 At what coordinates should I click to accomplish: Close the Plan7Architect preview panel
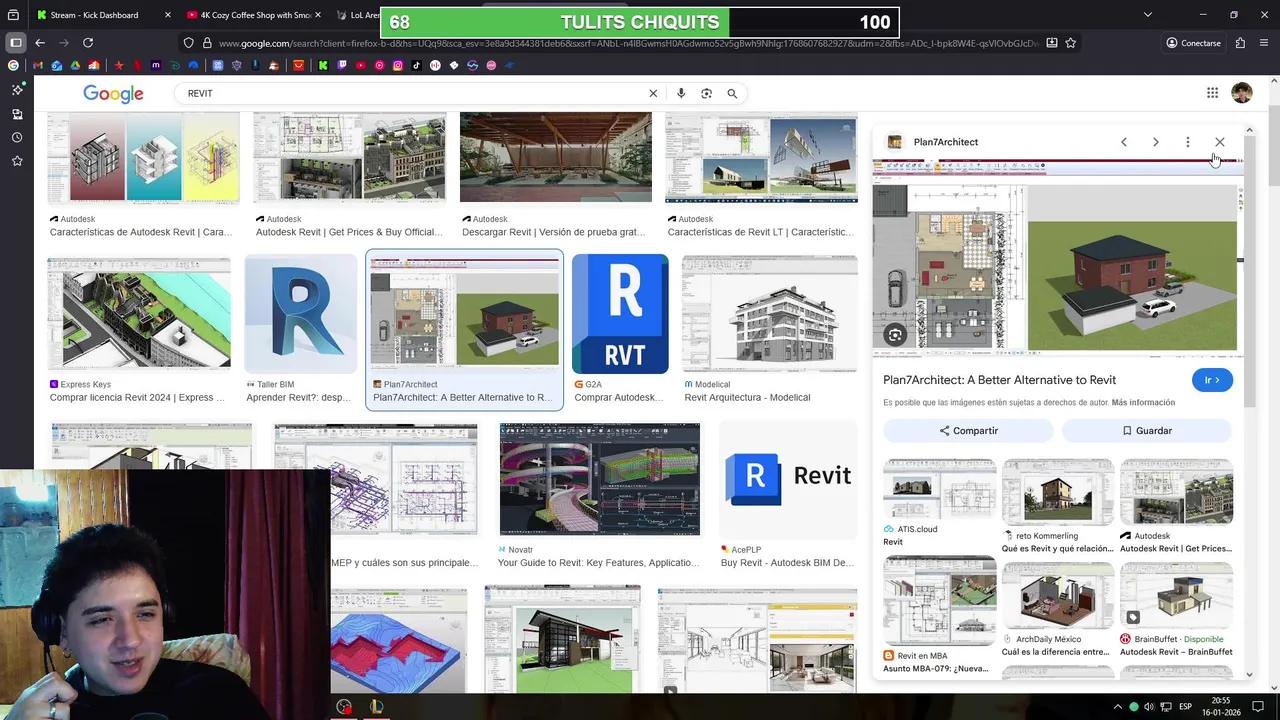(1220, 142)
